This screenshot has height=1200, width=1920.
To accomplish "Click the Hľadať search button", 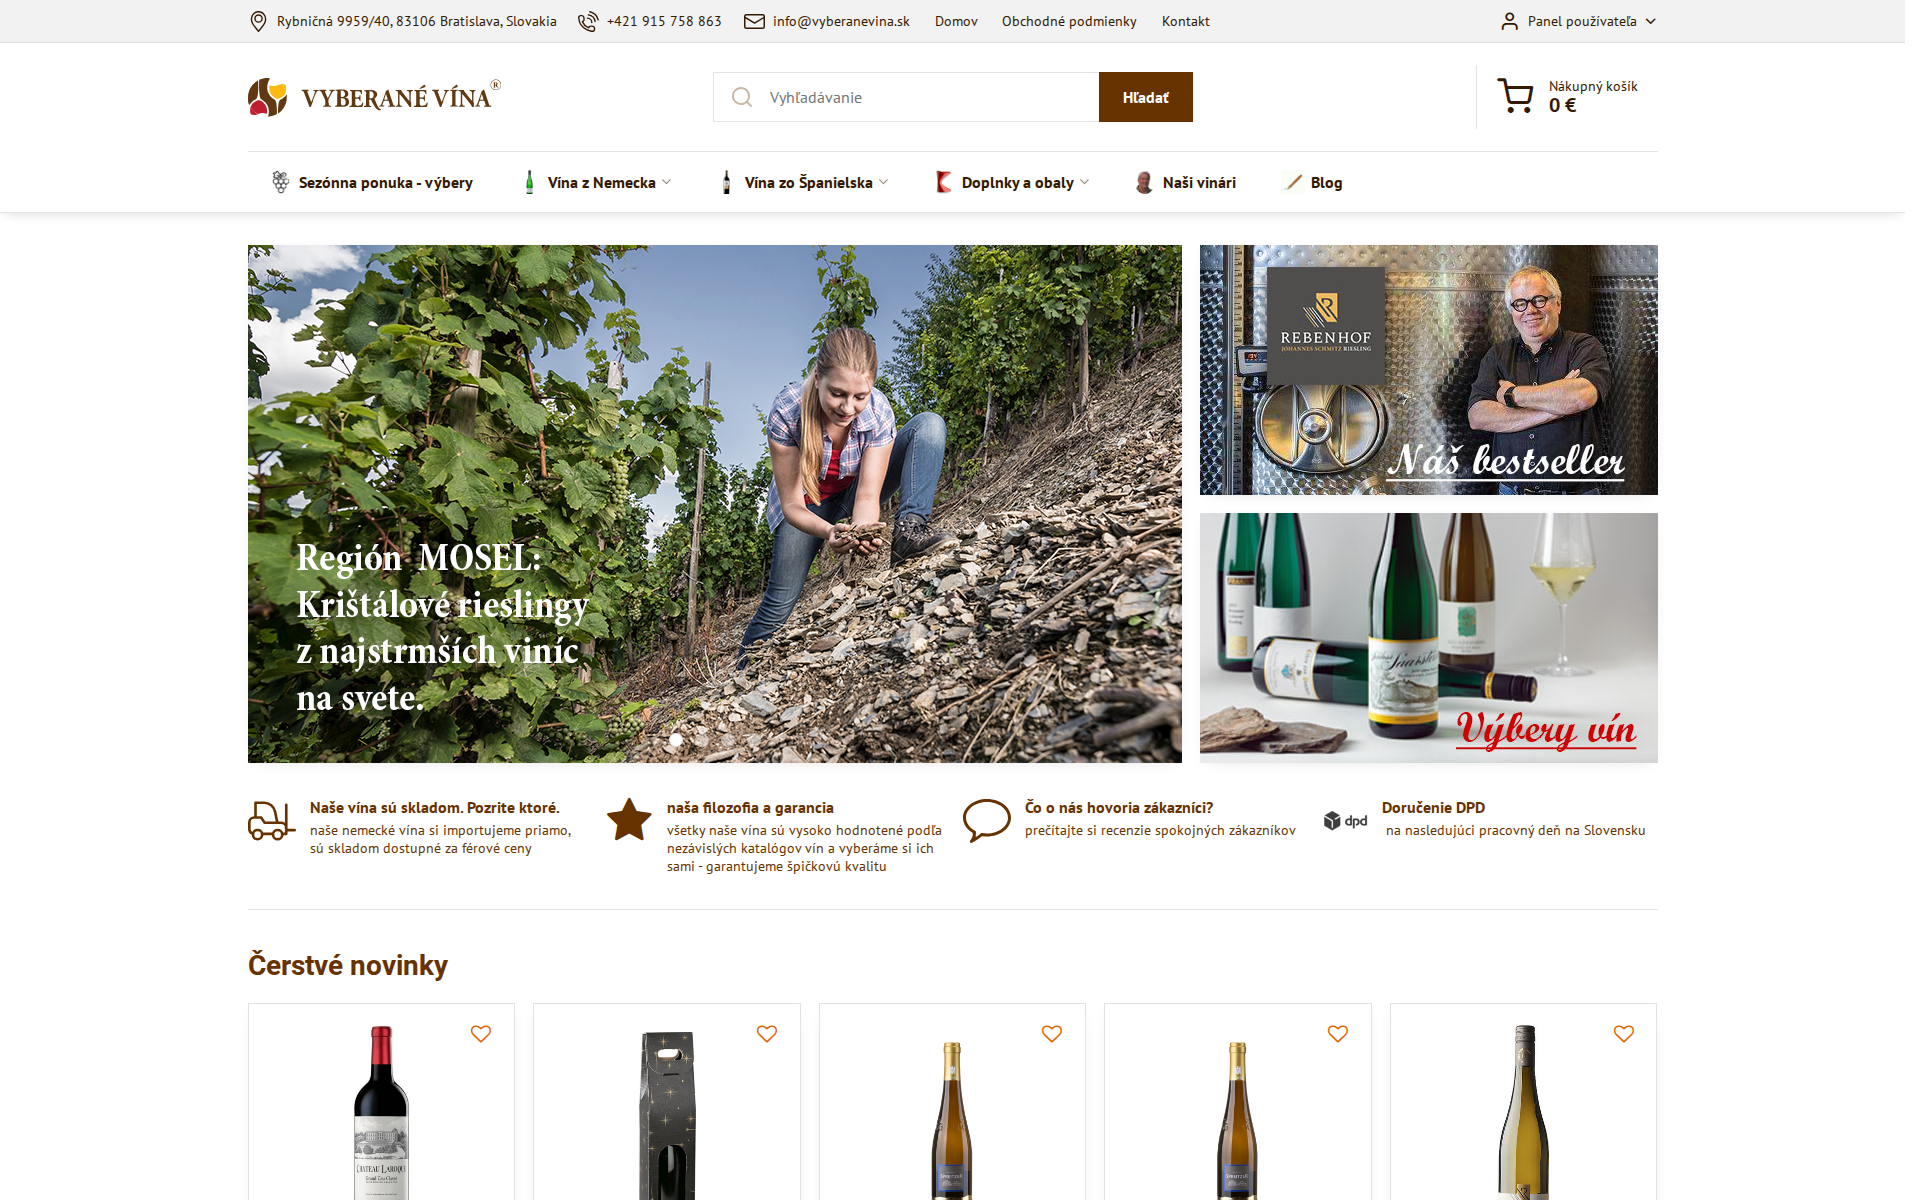I will coord(1145,97).
